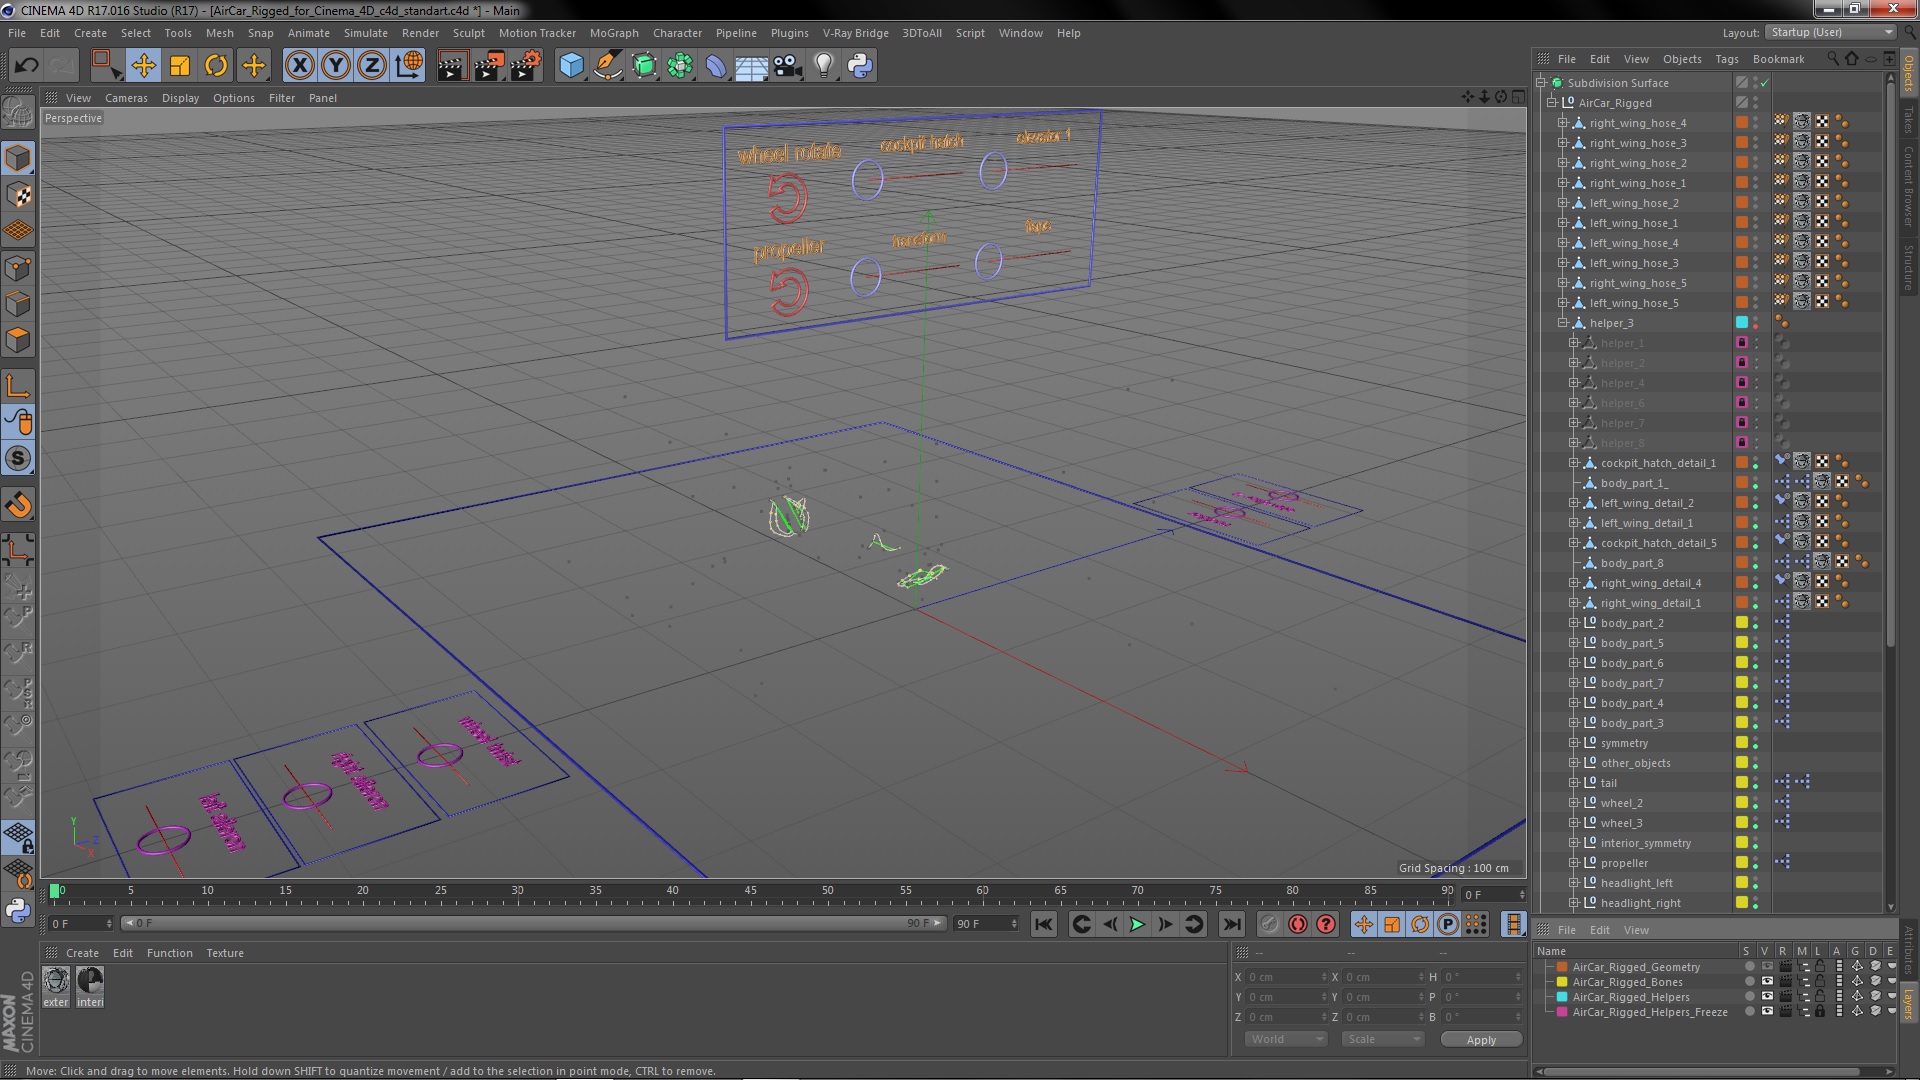Go to start of animation

point(1043,924)
